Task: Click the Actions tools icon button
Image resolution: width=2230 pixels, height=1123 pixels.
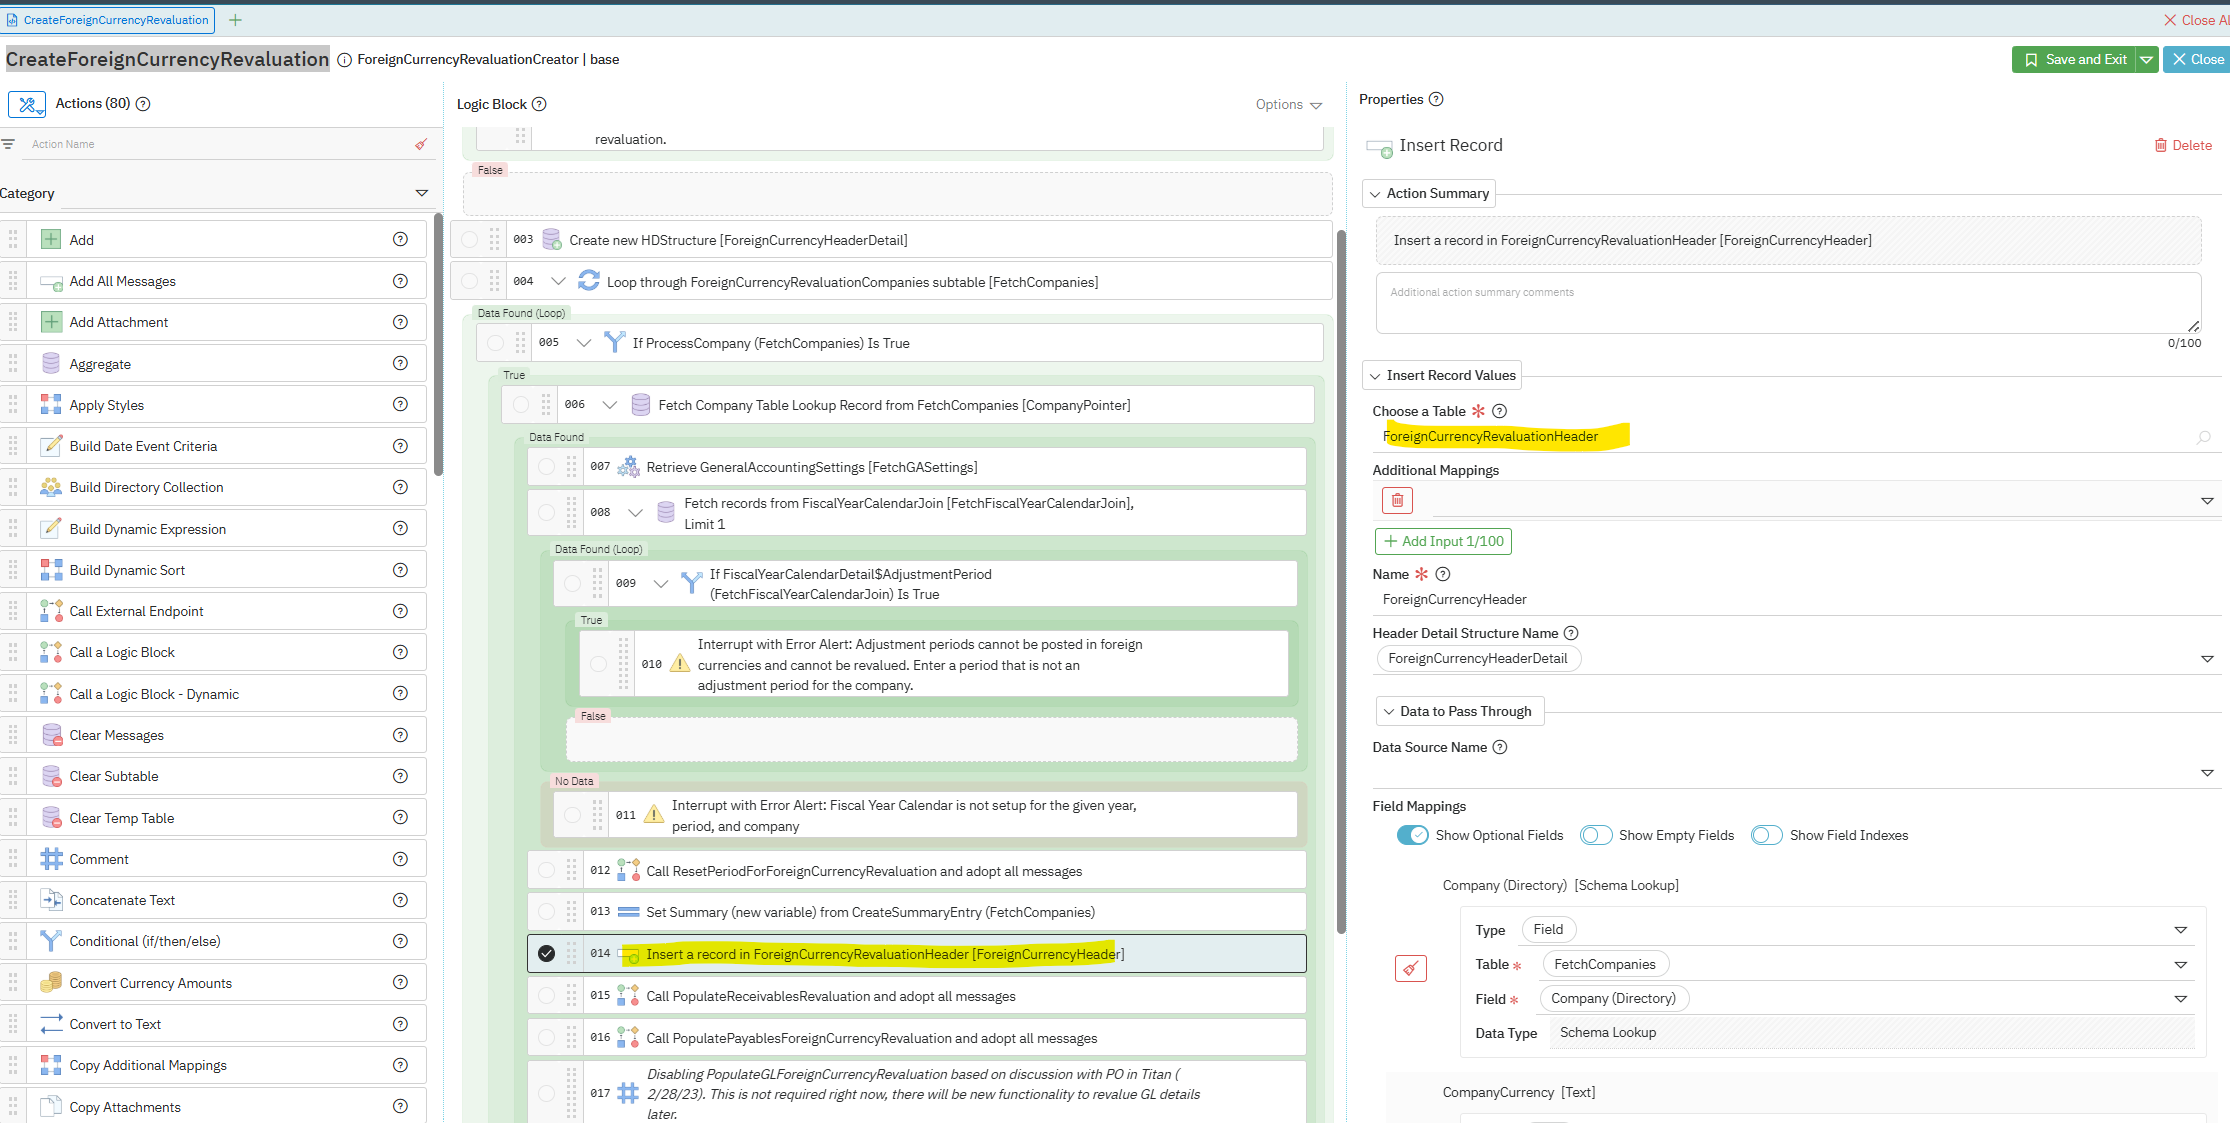Action: (x=27, y=104)
